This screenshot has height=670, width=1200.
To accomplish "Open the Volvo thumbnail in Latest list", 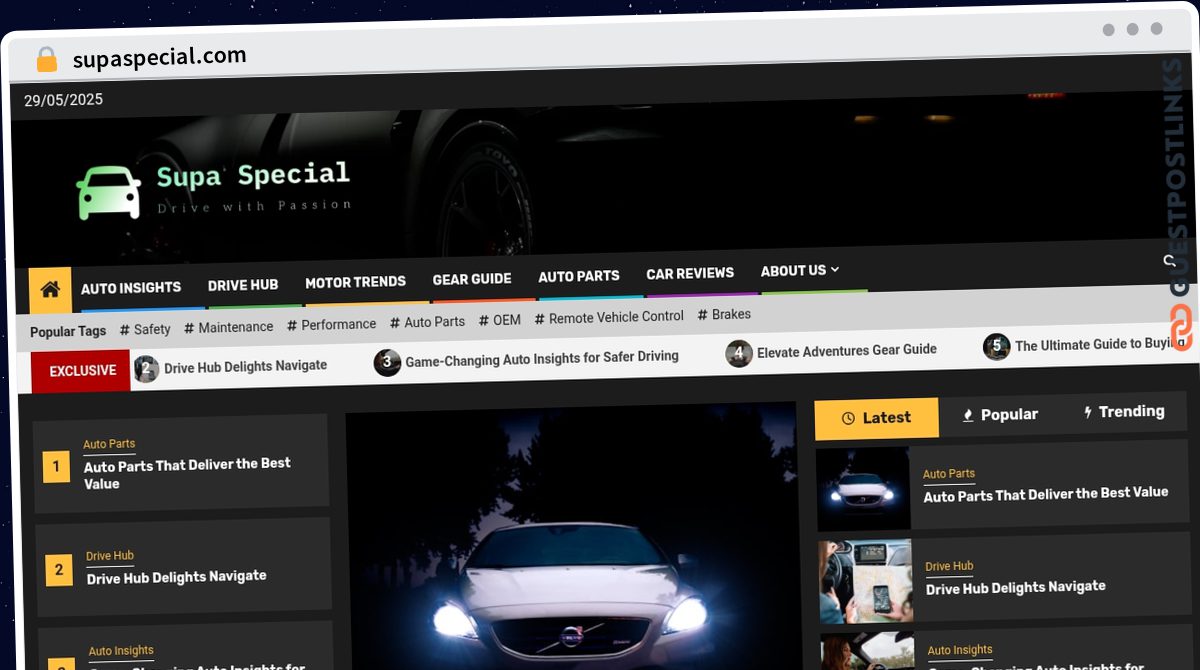I will [x=863, y=489].
